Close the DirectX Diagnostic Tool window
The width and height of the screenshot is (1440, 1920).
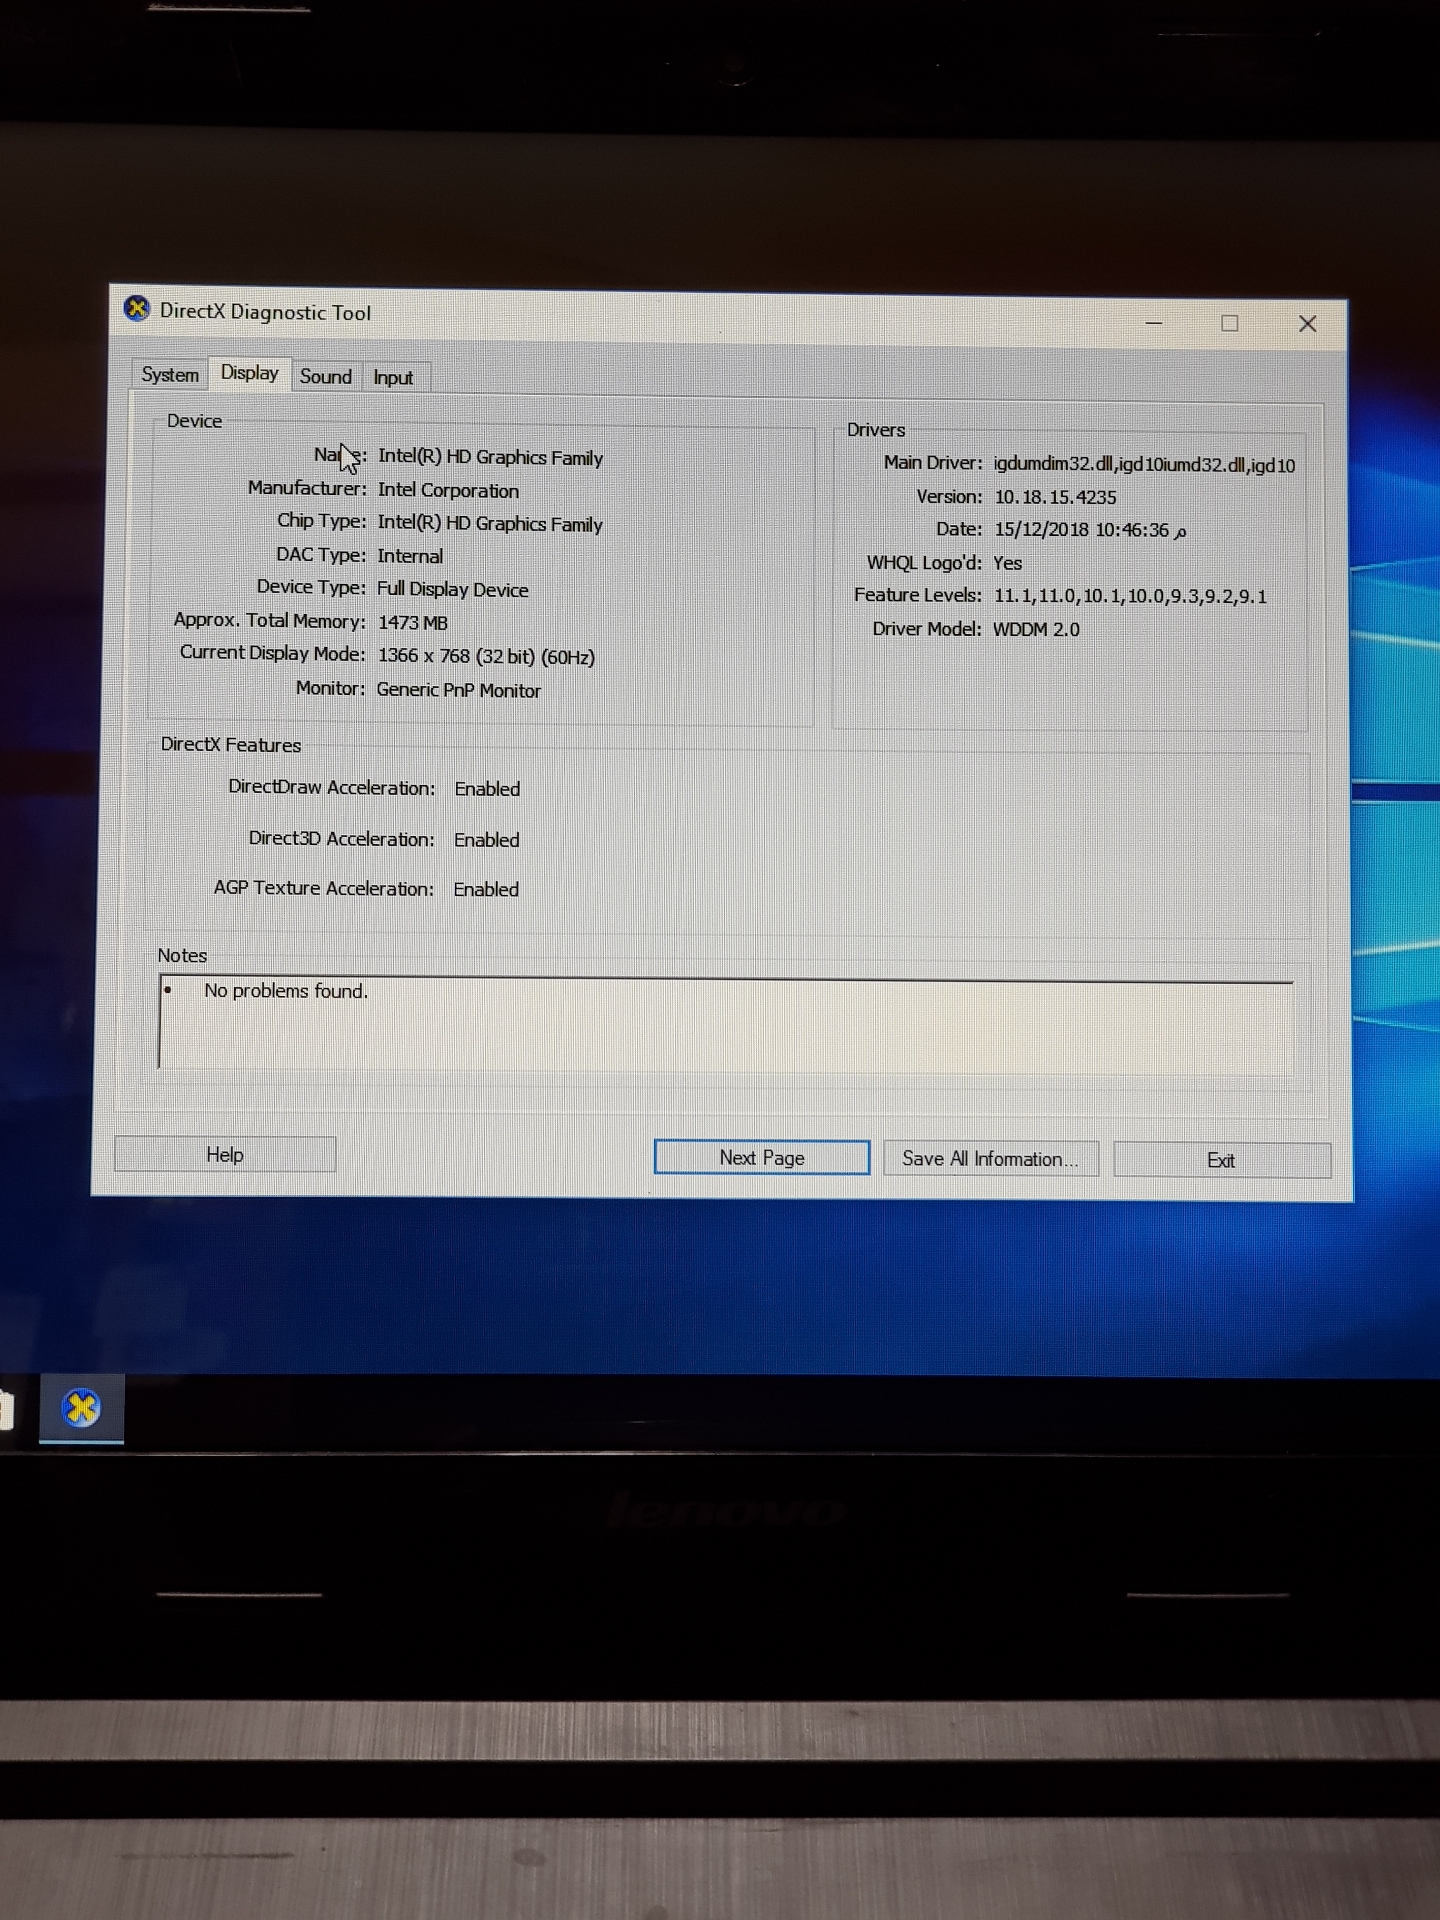[1307, 323]
